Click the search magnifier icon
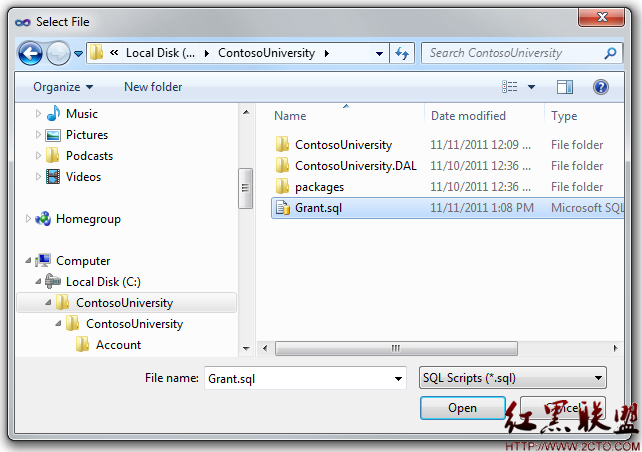Screen dimensions: 642x452 tap(611, 53)
